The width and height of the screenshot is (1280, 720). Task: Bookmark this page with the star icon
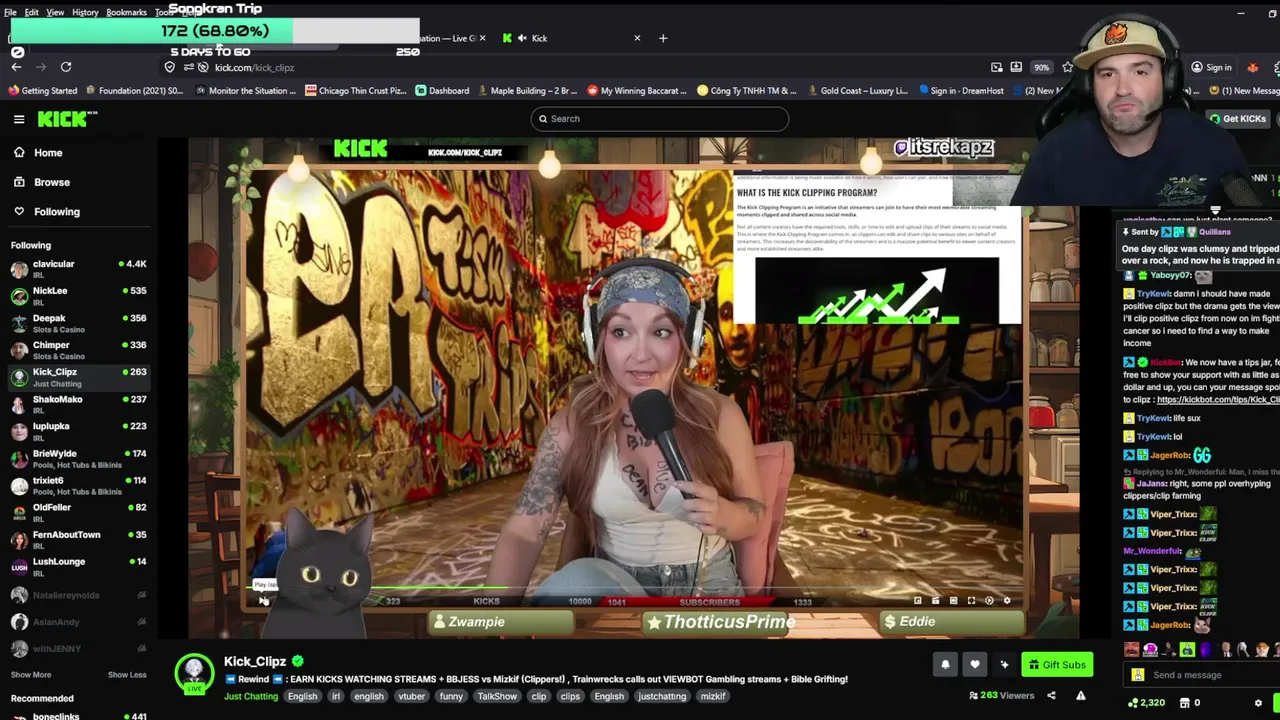pos(1068,67)
